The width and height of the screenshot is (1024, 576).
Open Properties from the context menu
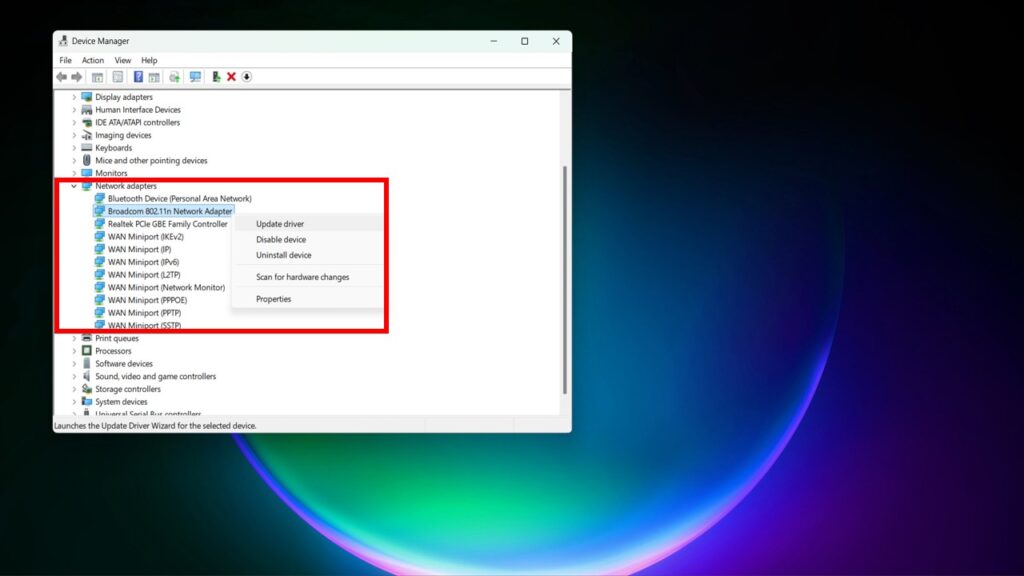pyautogui.click(x=273, y=299)
